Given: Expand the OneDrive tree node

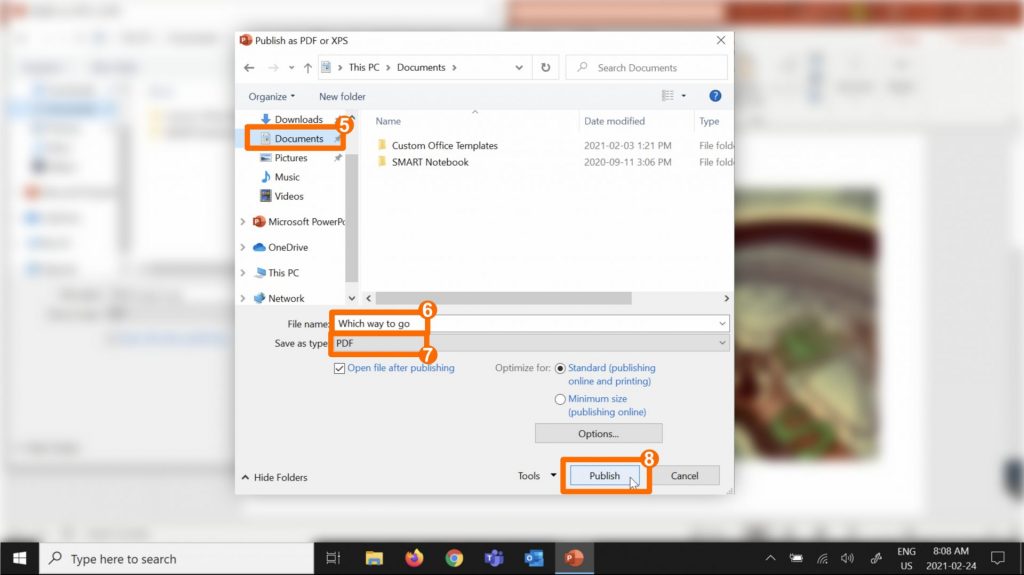Looking at the screenshot, I should pyautogui.click(x=243, y=247).
